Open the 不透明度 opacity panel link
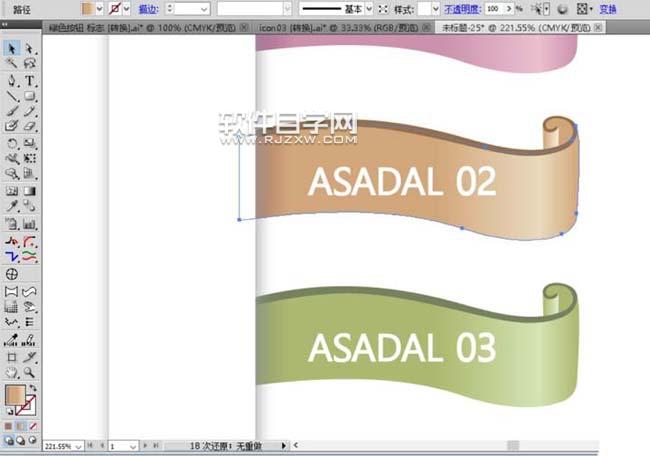 click(463, 9)
